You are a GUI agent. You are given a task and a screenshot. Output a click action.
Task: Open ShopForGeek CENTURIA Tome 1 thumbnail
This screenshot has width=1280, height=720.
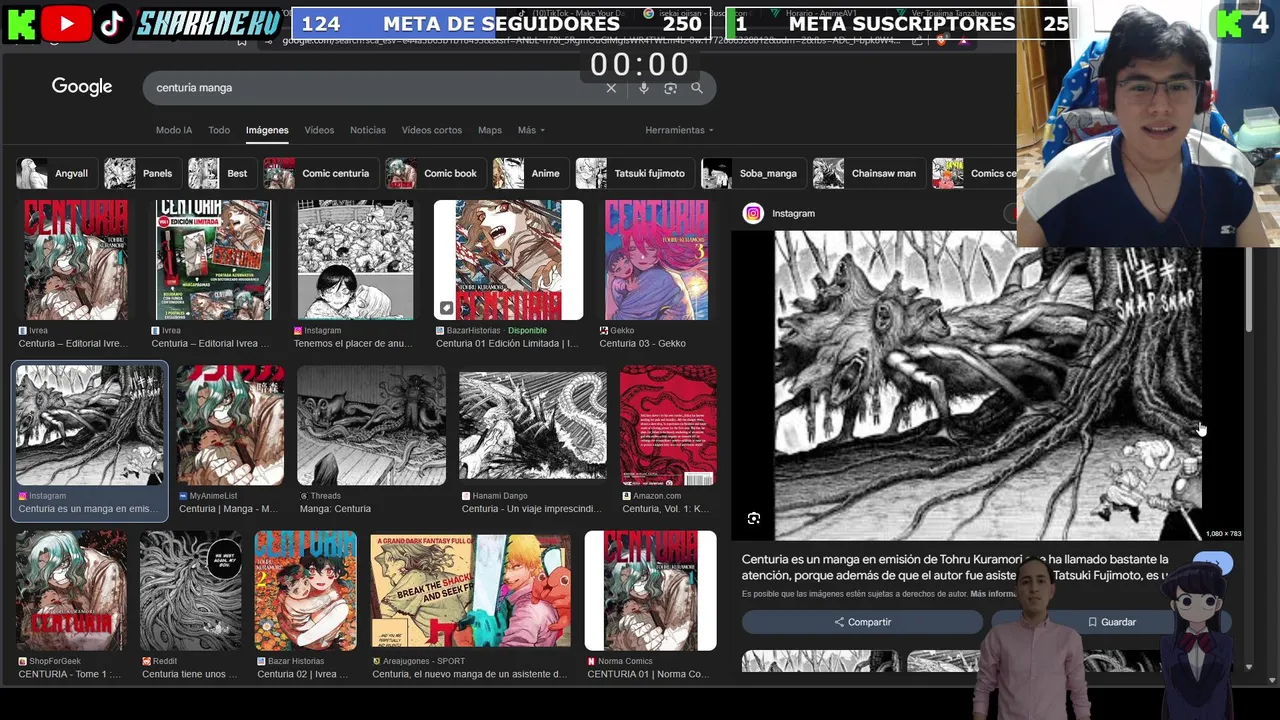pos(71,591)
